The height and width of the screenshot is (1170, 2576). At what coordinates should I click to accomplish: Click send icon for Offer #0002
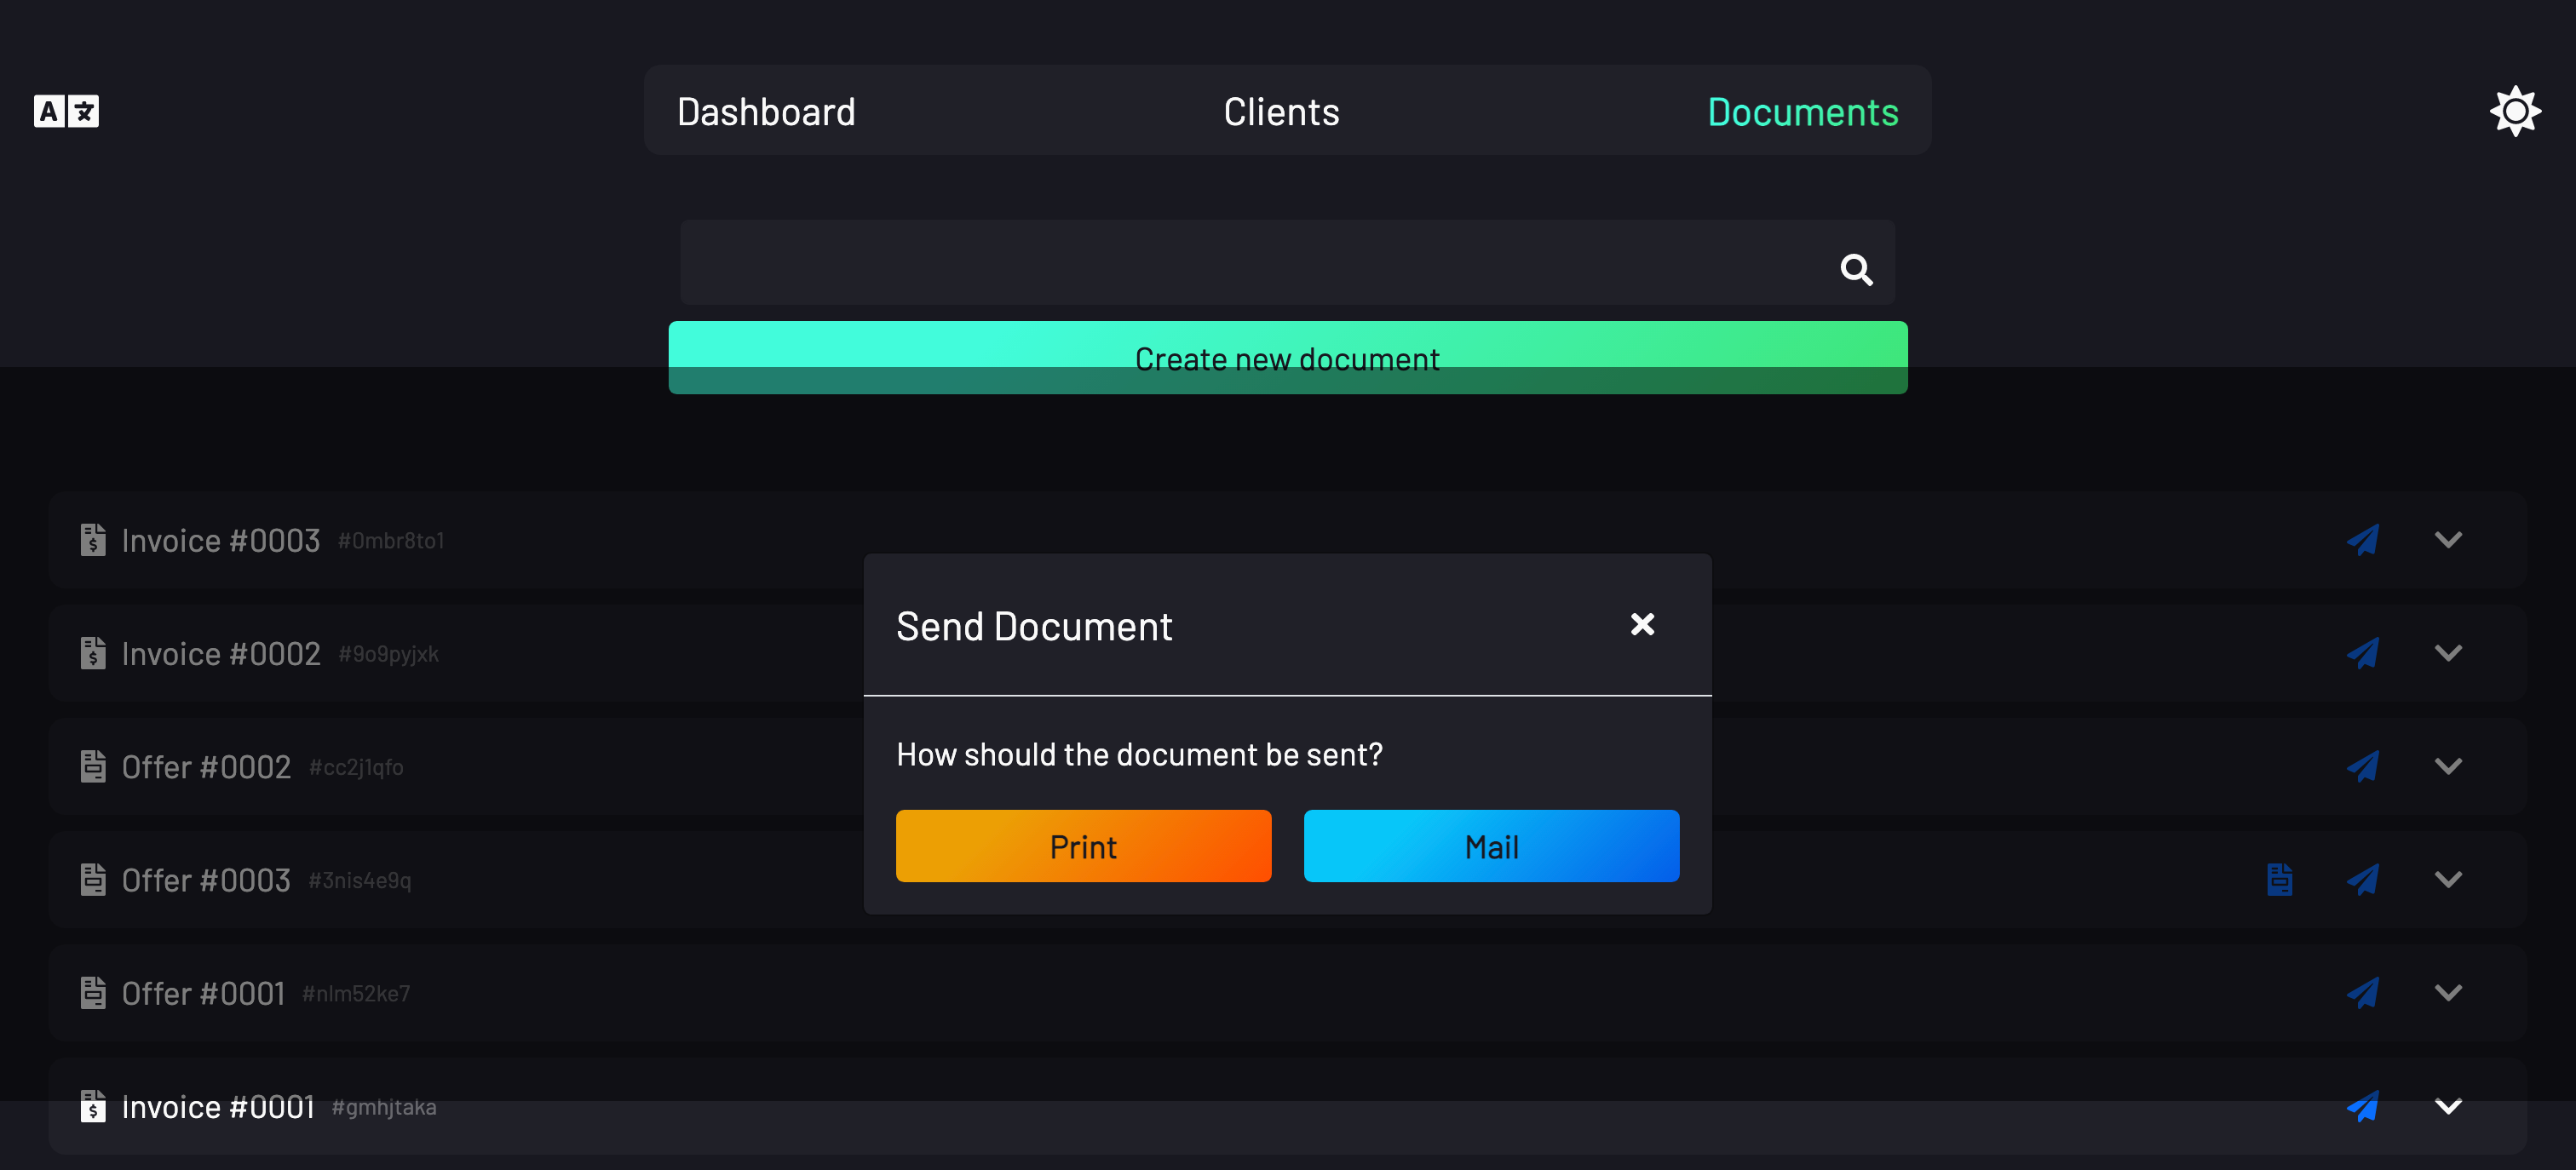coord(2362,766)
